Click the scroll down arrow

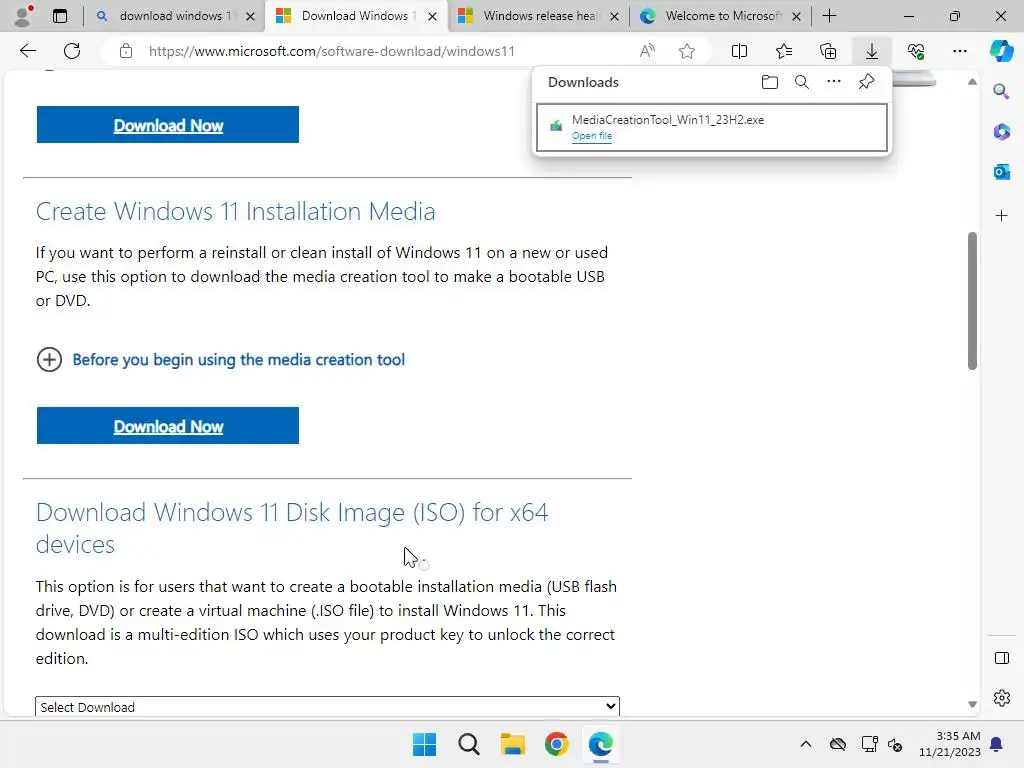(x=972, y=704)
